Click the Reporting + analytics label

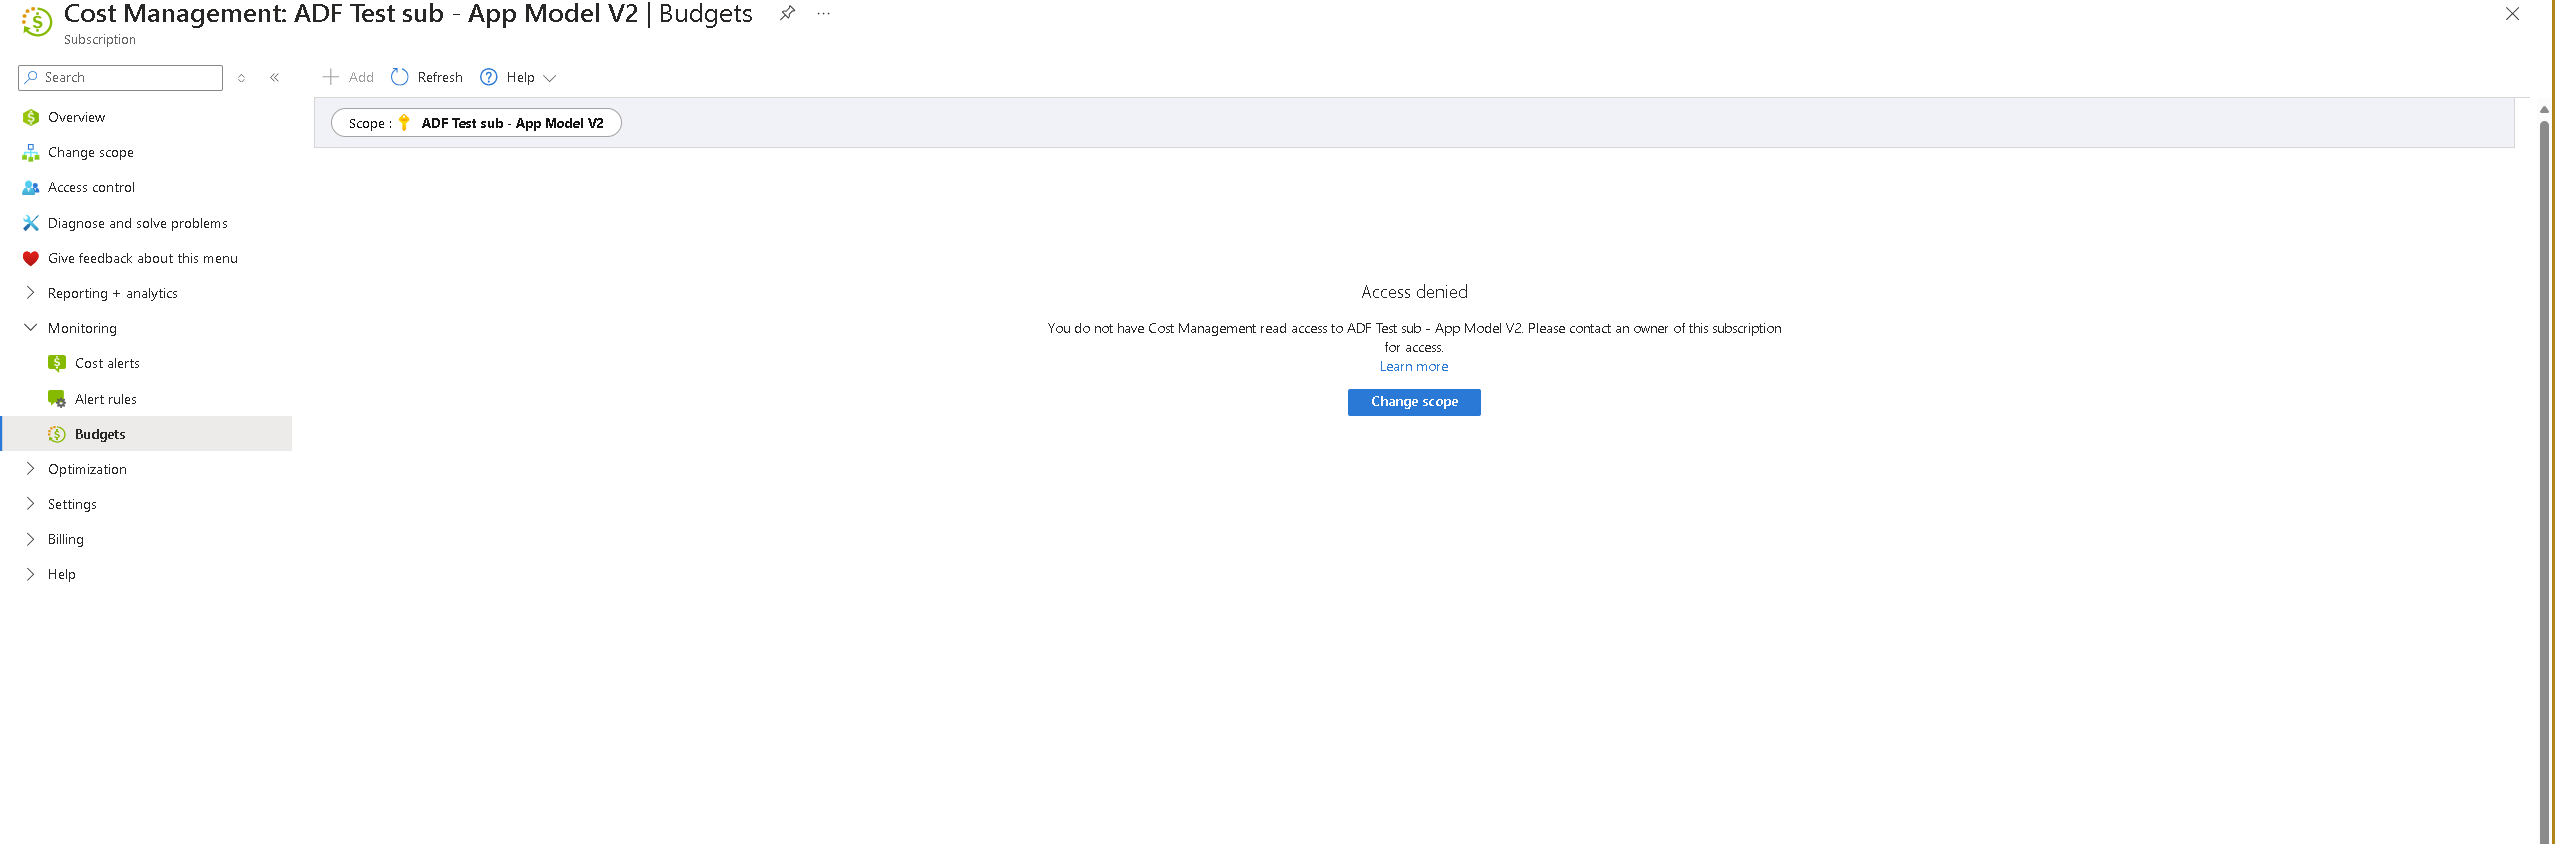113,293
